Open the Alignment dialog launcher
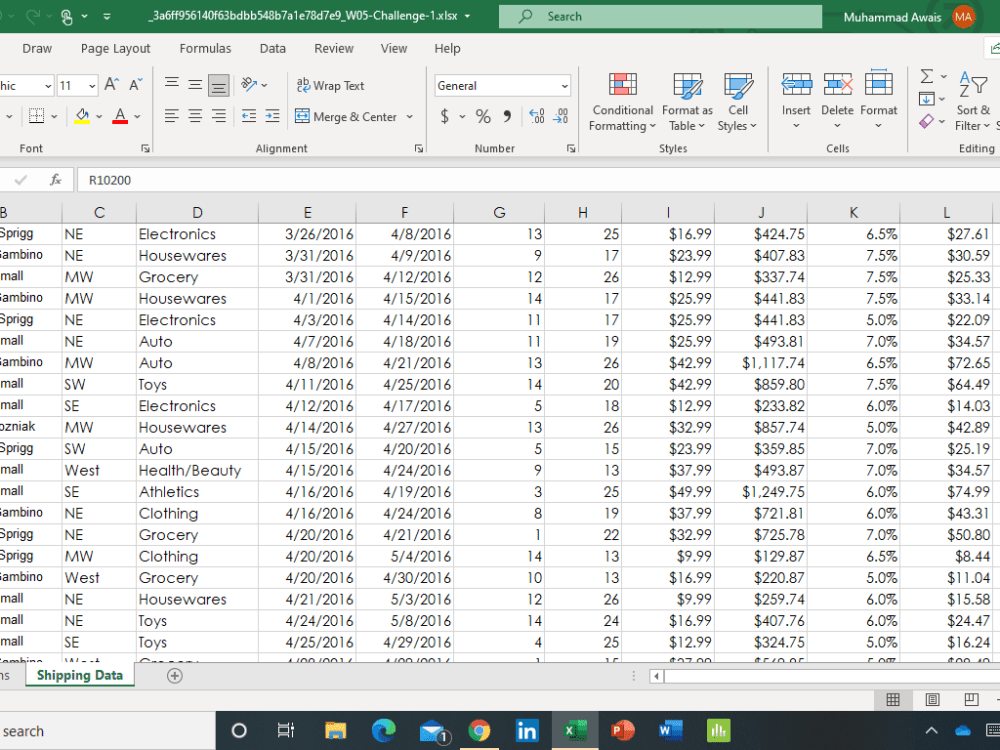Viewport: 1000px width, 750px height. tap(418, 149)
